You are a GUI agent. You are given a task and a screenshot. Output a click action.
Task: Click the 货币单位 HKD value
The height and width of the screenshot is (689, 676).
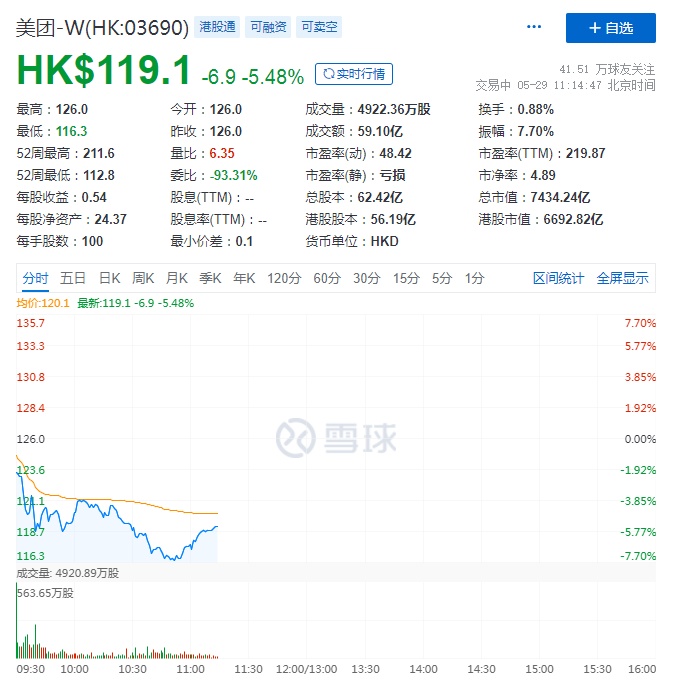coord(385,241)
